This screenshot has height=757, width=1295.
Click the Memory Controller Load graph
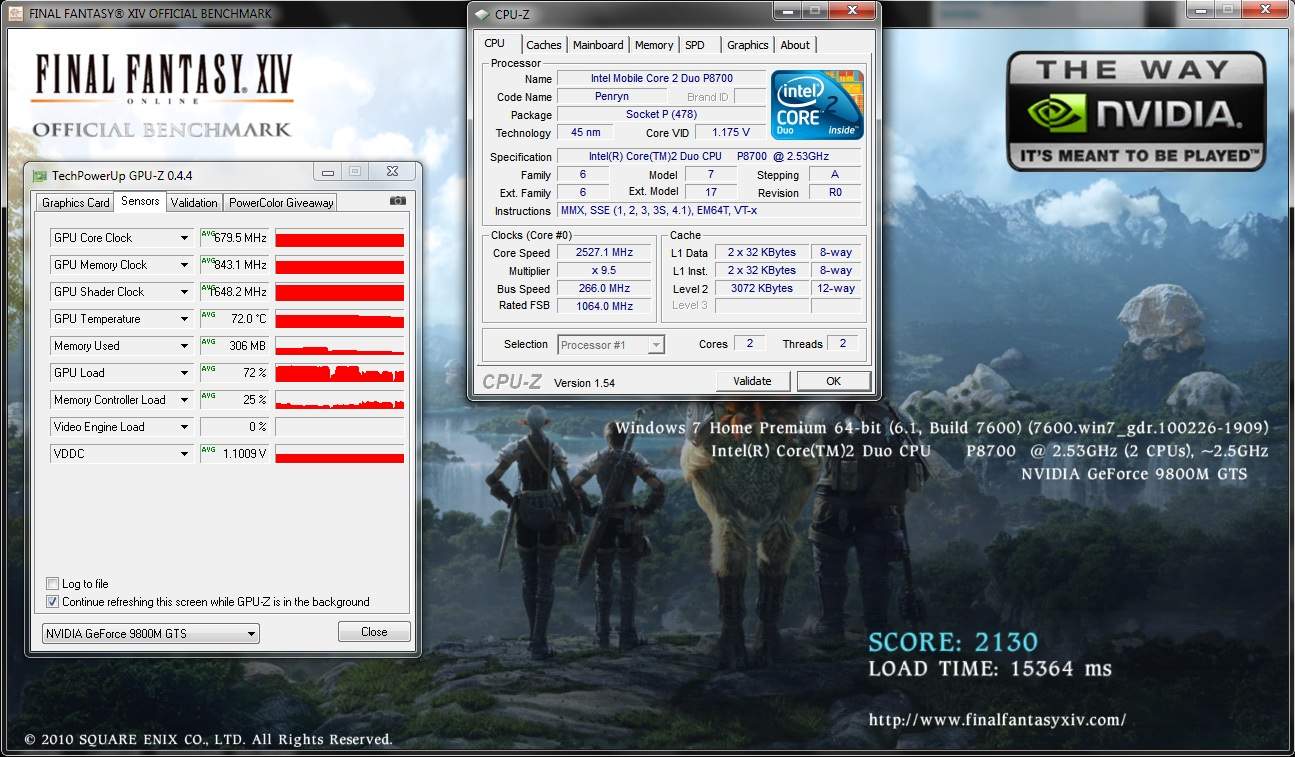340,400
